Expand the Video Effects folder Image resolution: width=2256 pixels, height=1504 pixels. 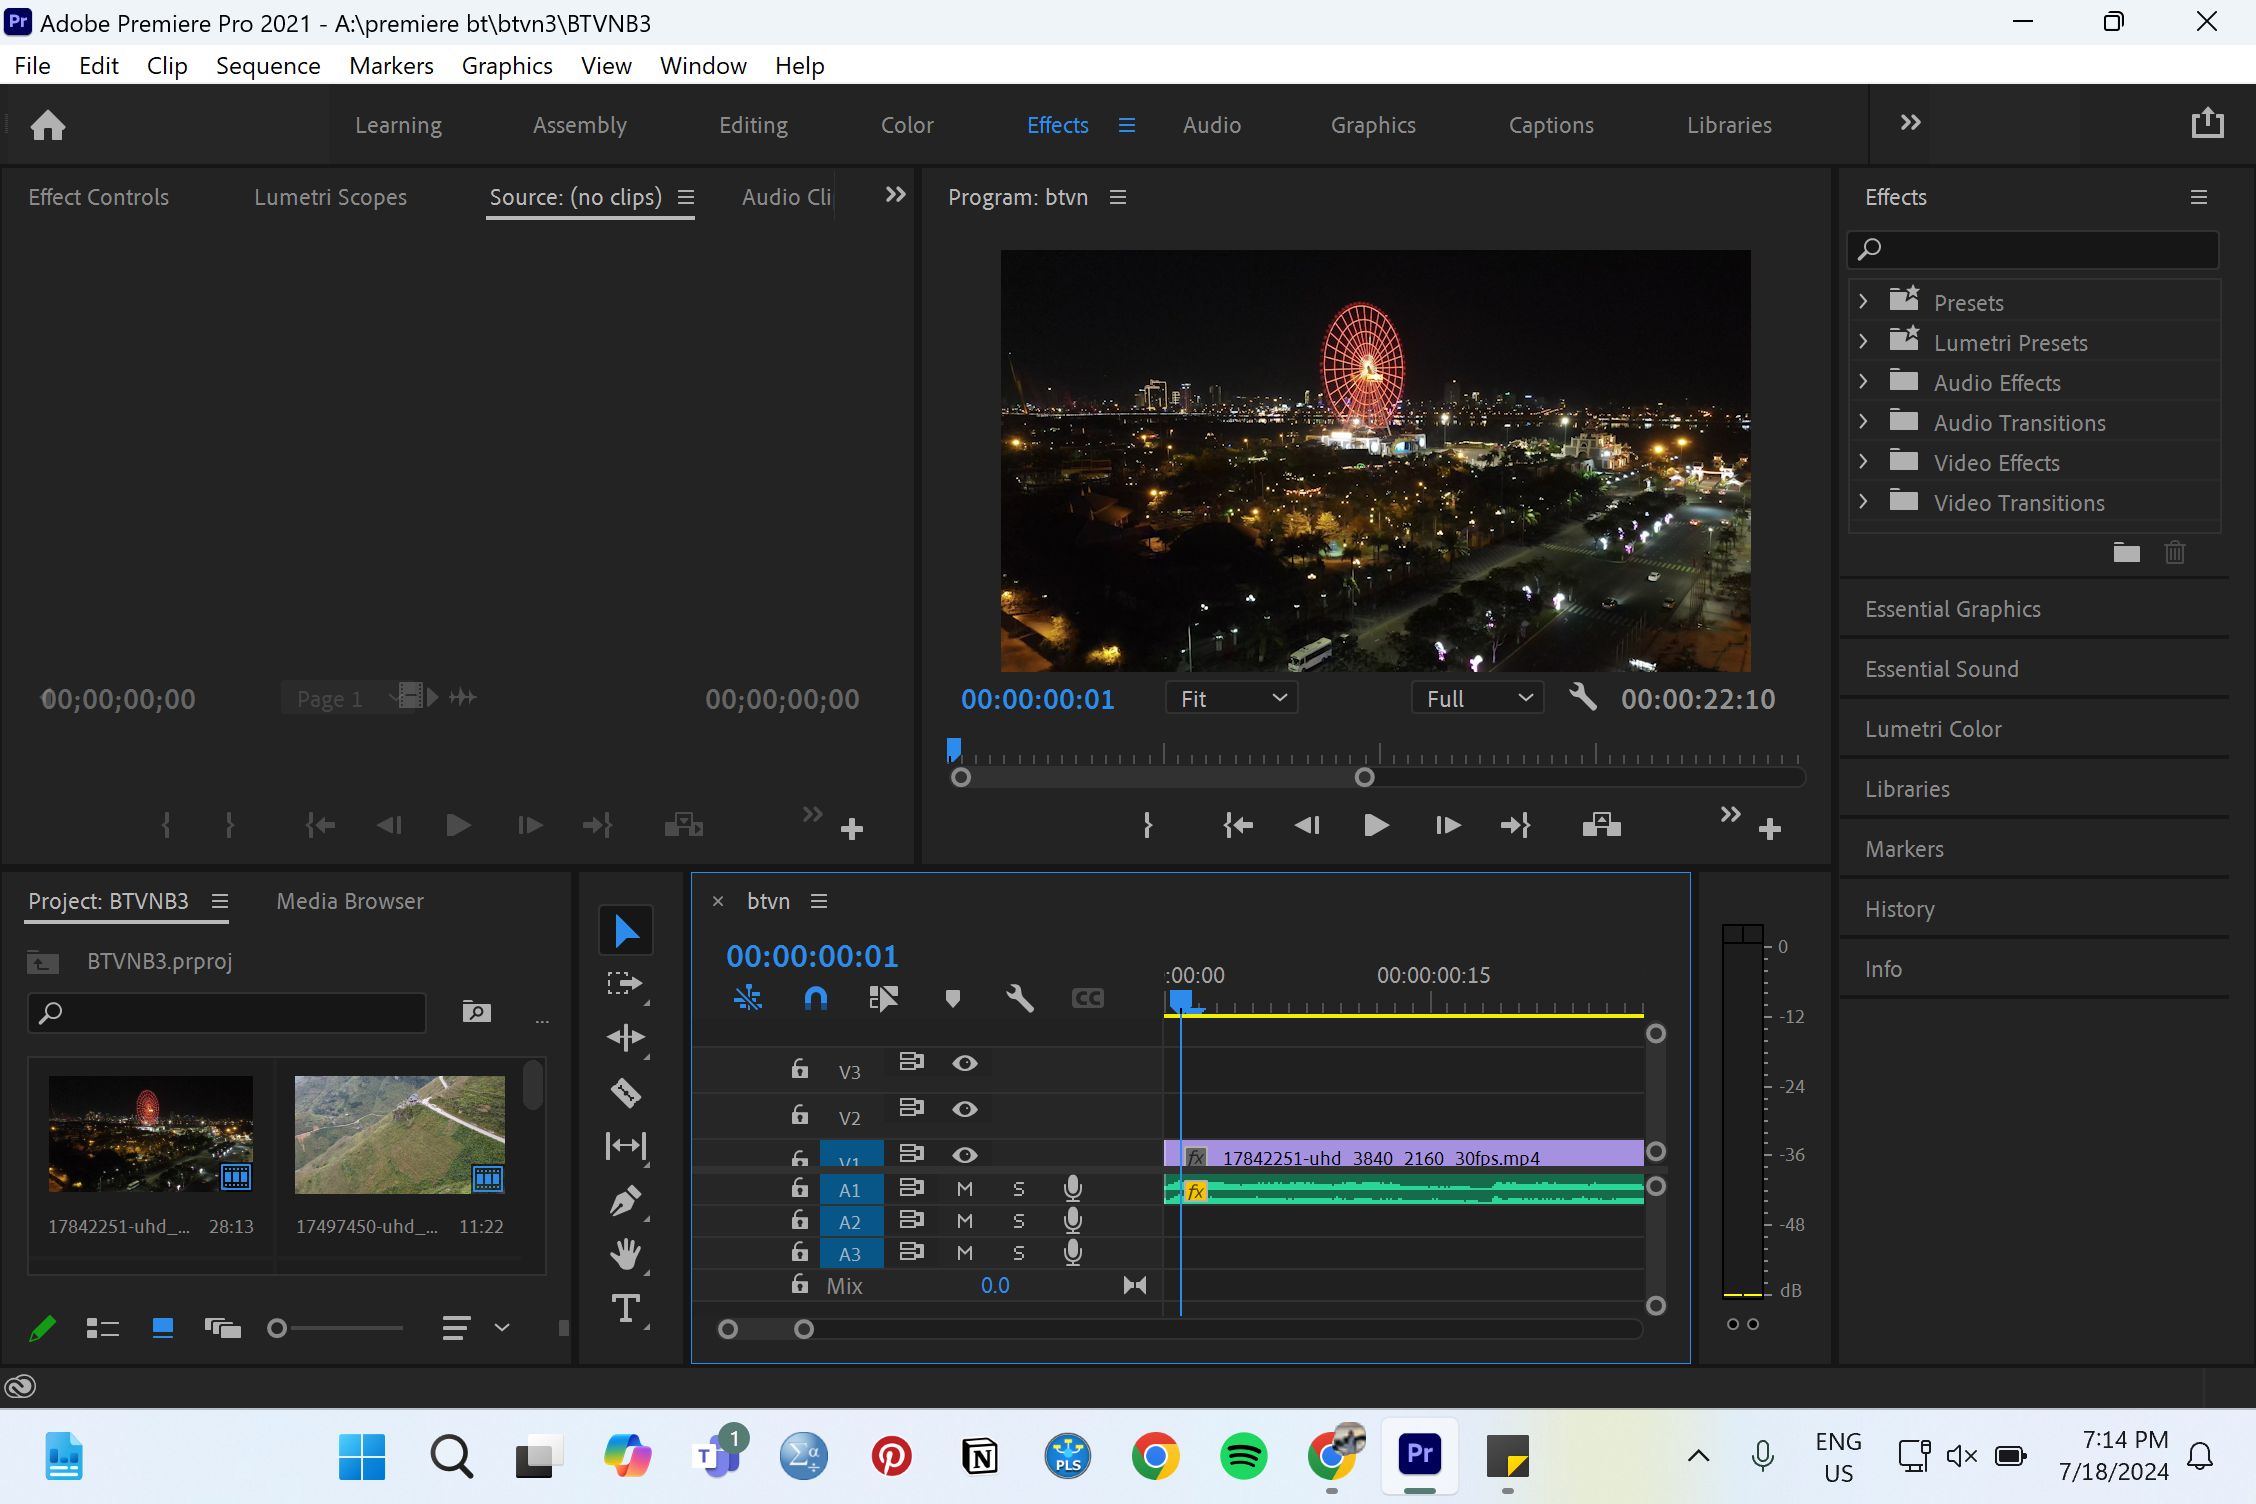(x=1863, y=461)
